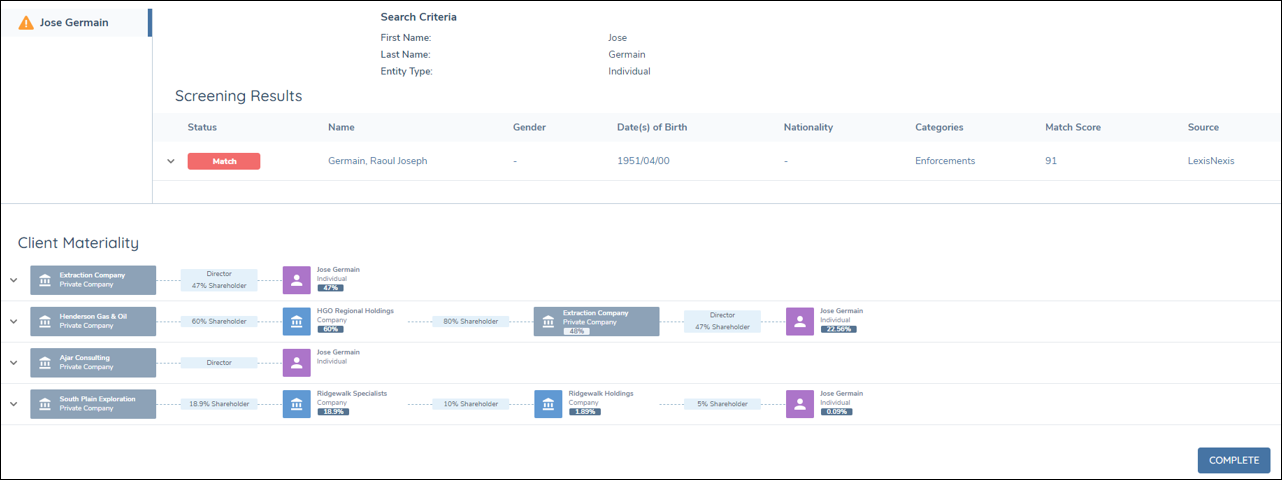
Task: Click the 10% Shareholder relationship label
Action: pos(471,404)
